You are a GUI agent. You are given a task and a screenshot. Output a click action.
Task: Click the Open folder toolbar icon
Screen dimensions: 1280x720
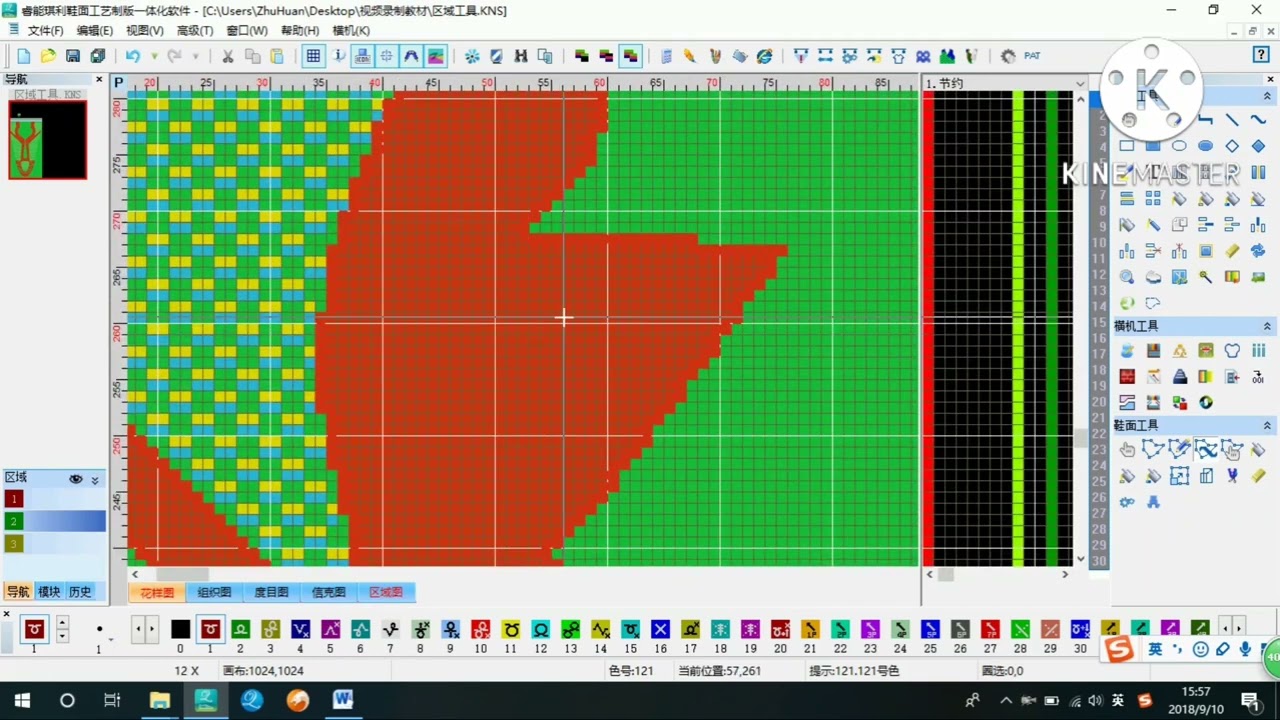pyautogui.click(x=48, y=56)
